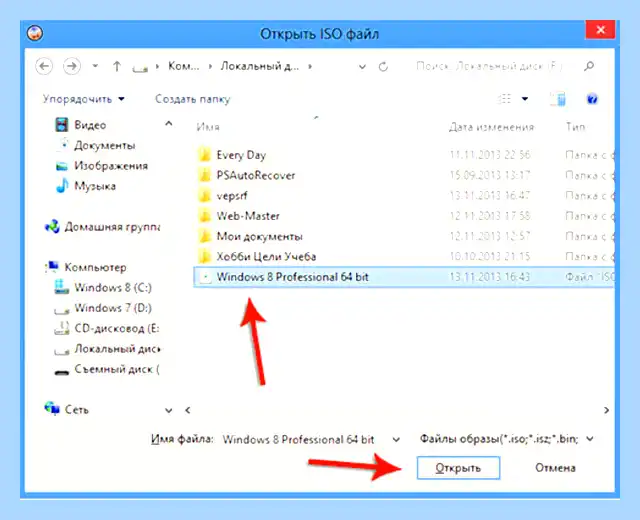Expand the address bar history dropdown
This screenshot has height=520, width=640.
(x=362, y=67)
